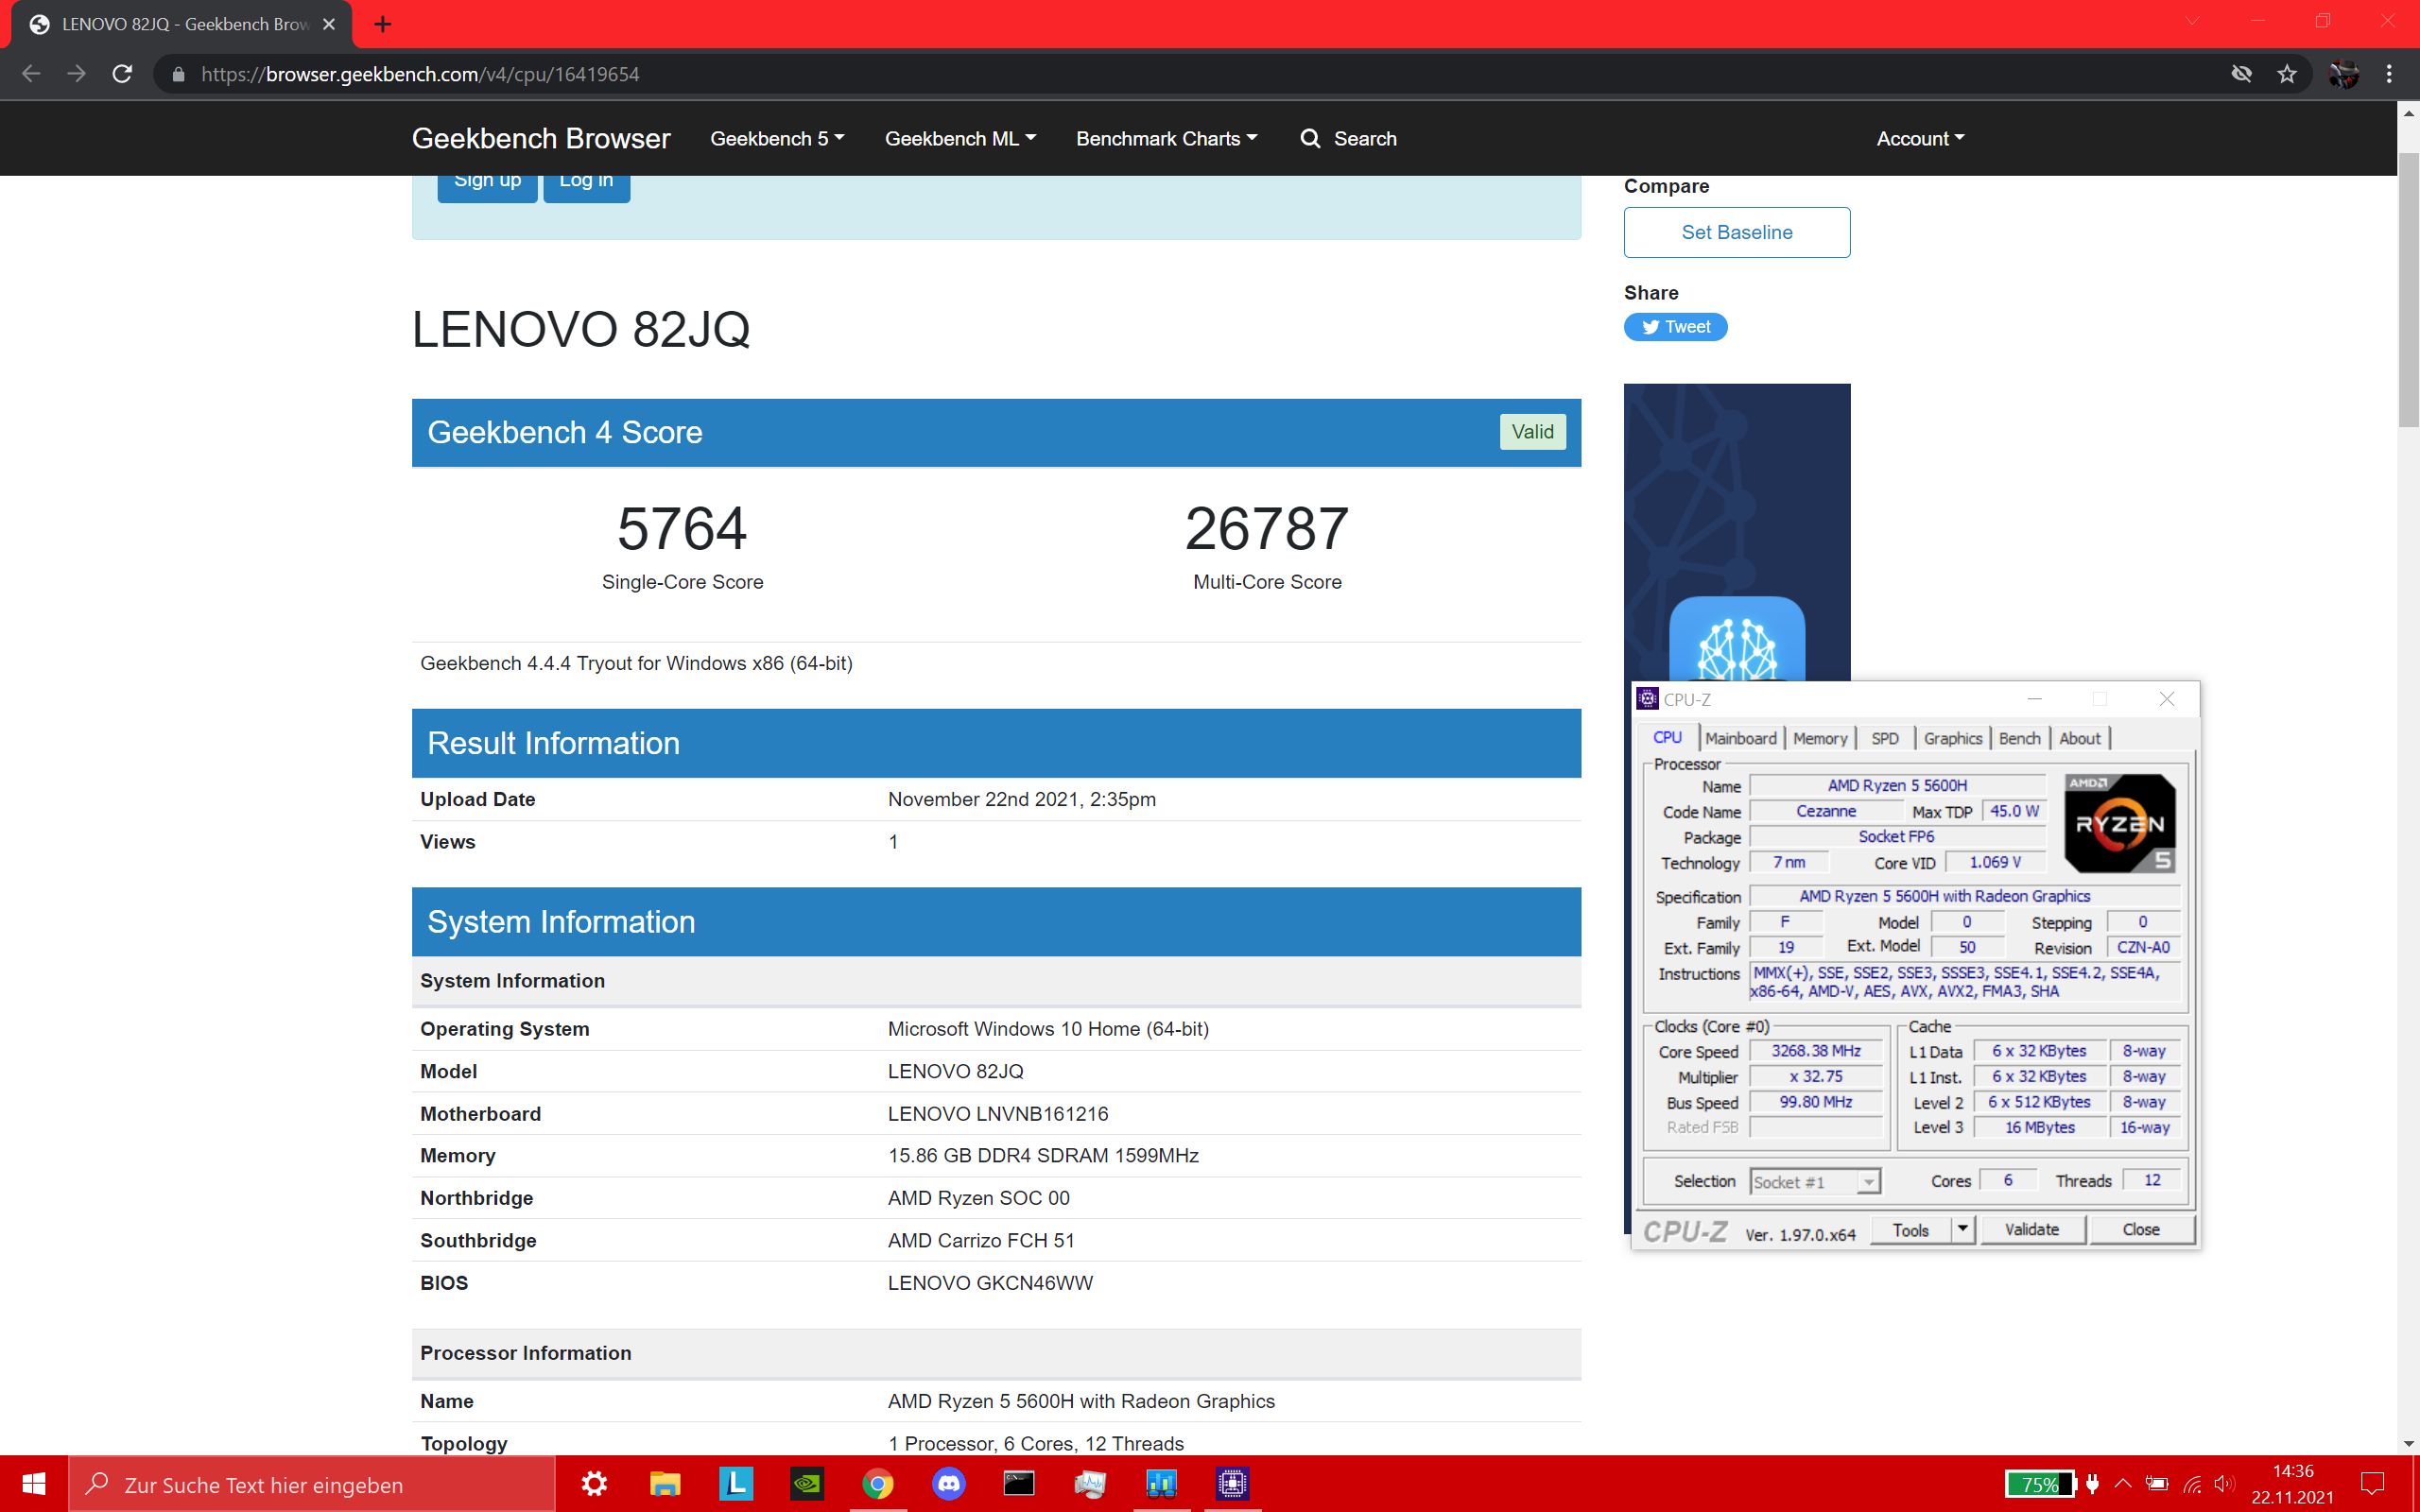Switch to the CPU-Z Bench tab
Viewport: 2420px width, 1512px height.
[x=2019, y=738]
